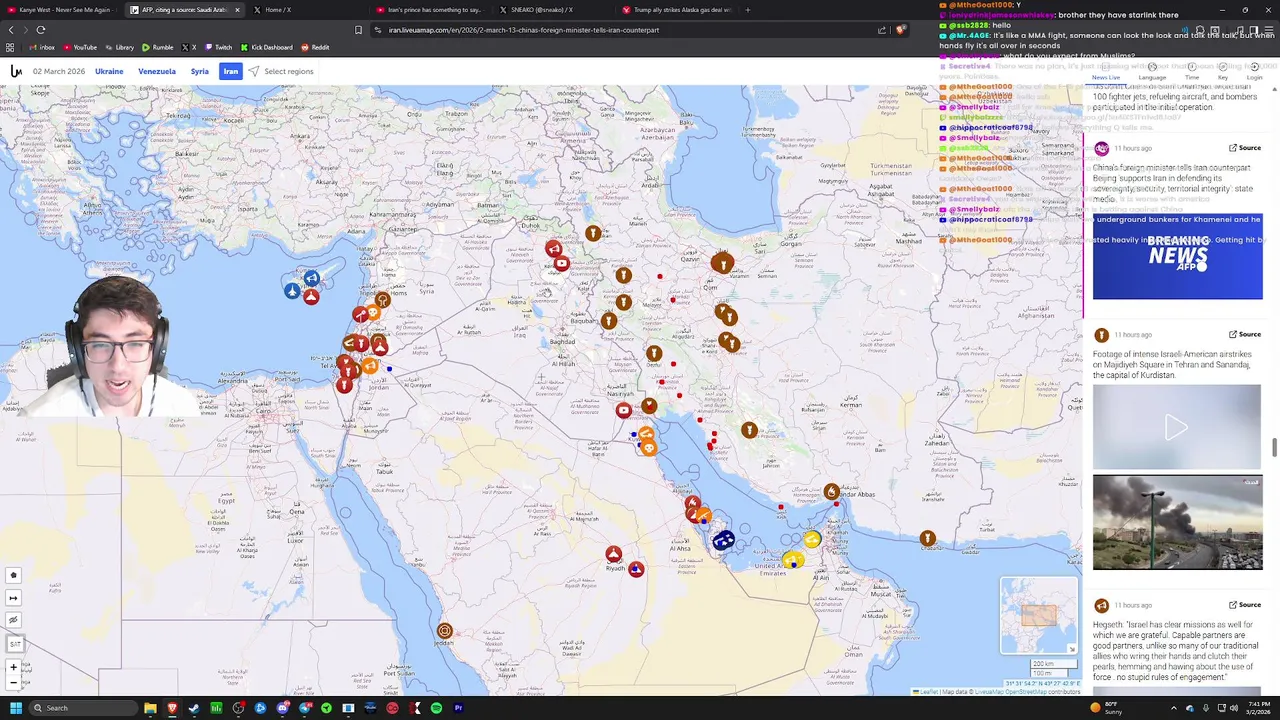Open the Library bookmark folder

(119, 47)
